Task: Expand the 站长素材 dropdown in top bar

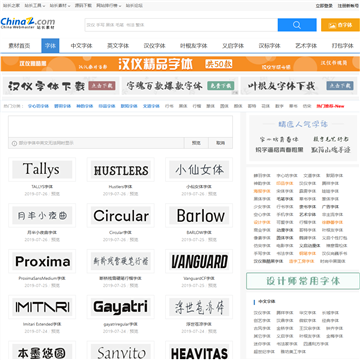Action: 60,6
